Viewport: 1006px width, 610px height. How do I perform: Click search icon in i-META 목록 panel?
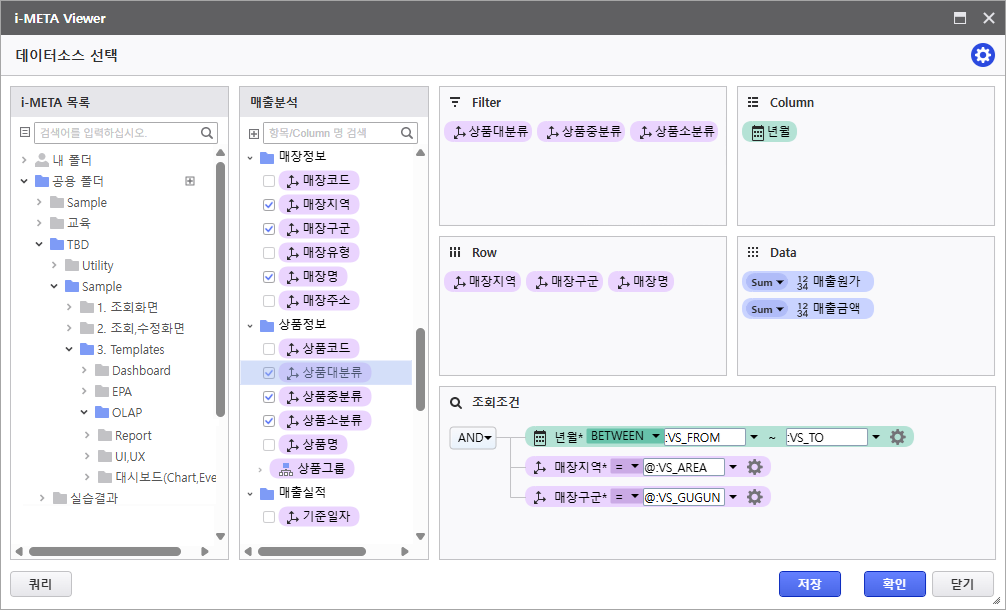[x=208, y=133]
